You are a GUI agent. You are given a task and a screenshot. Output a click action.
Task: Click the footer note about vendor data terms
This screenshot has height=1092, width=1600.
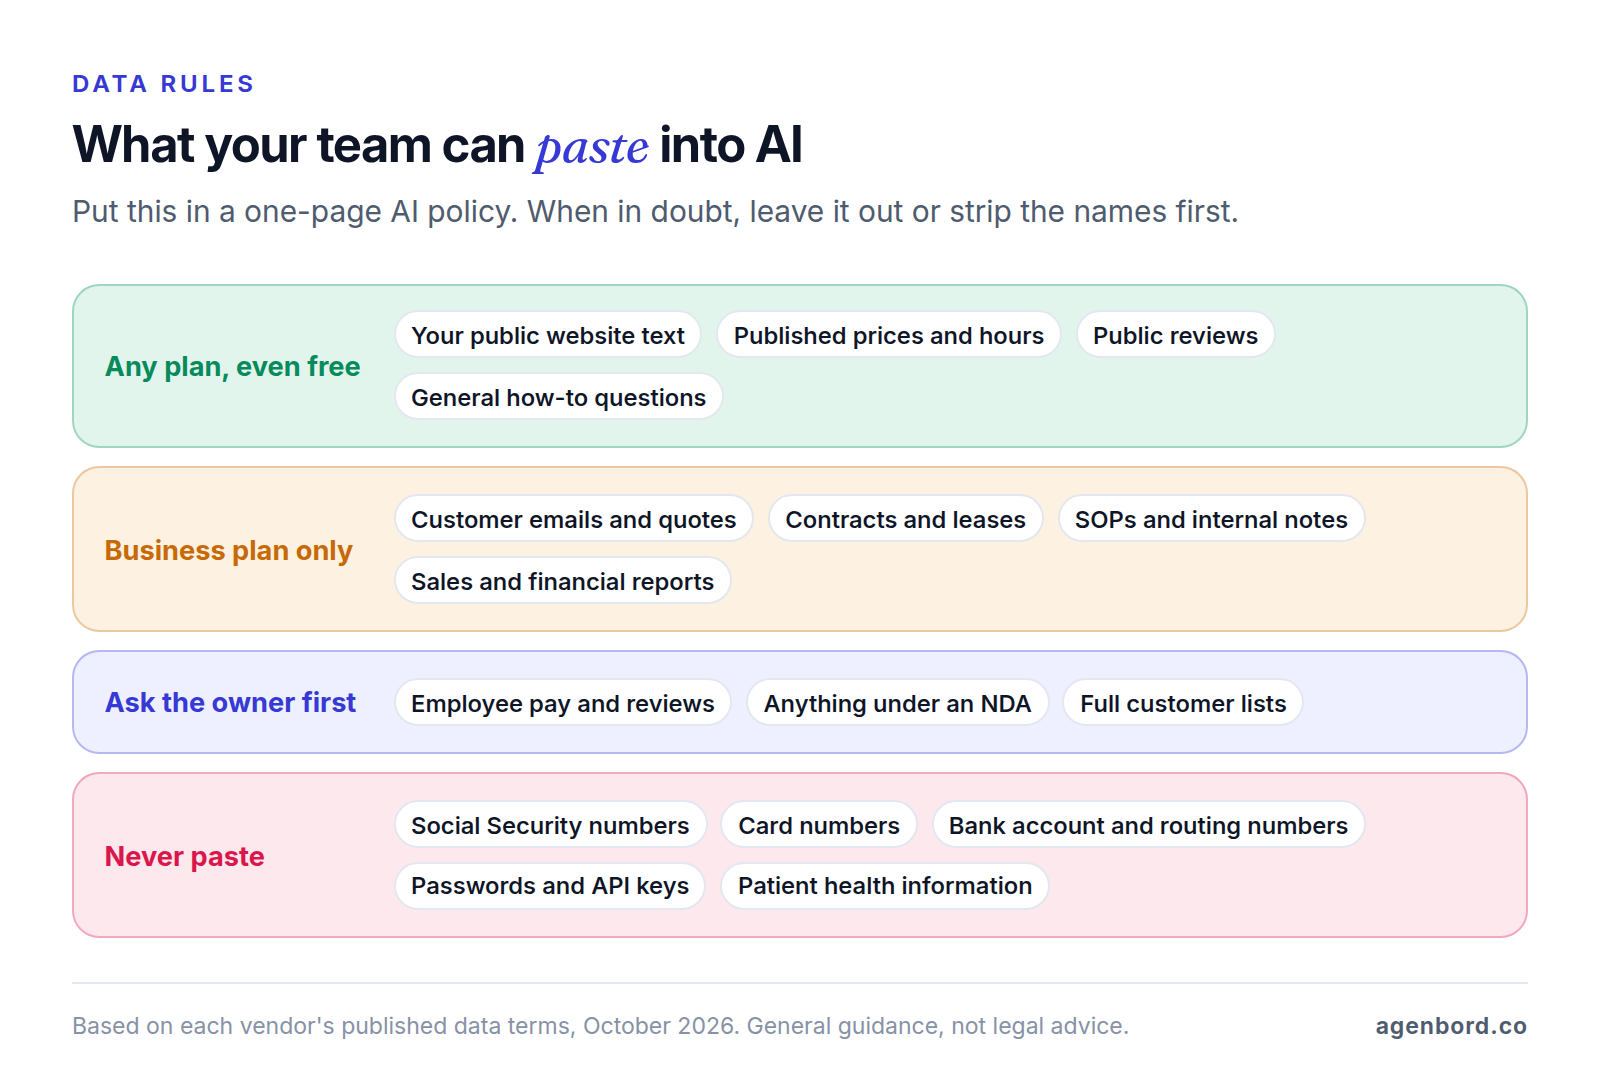(x=600, y=1026)
